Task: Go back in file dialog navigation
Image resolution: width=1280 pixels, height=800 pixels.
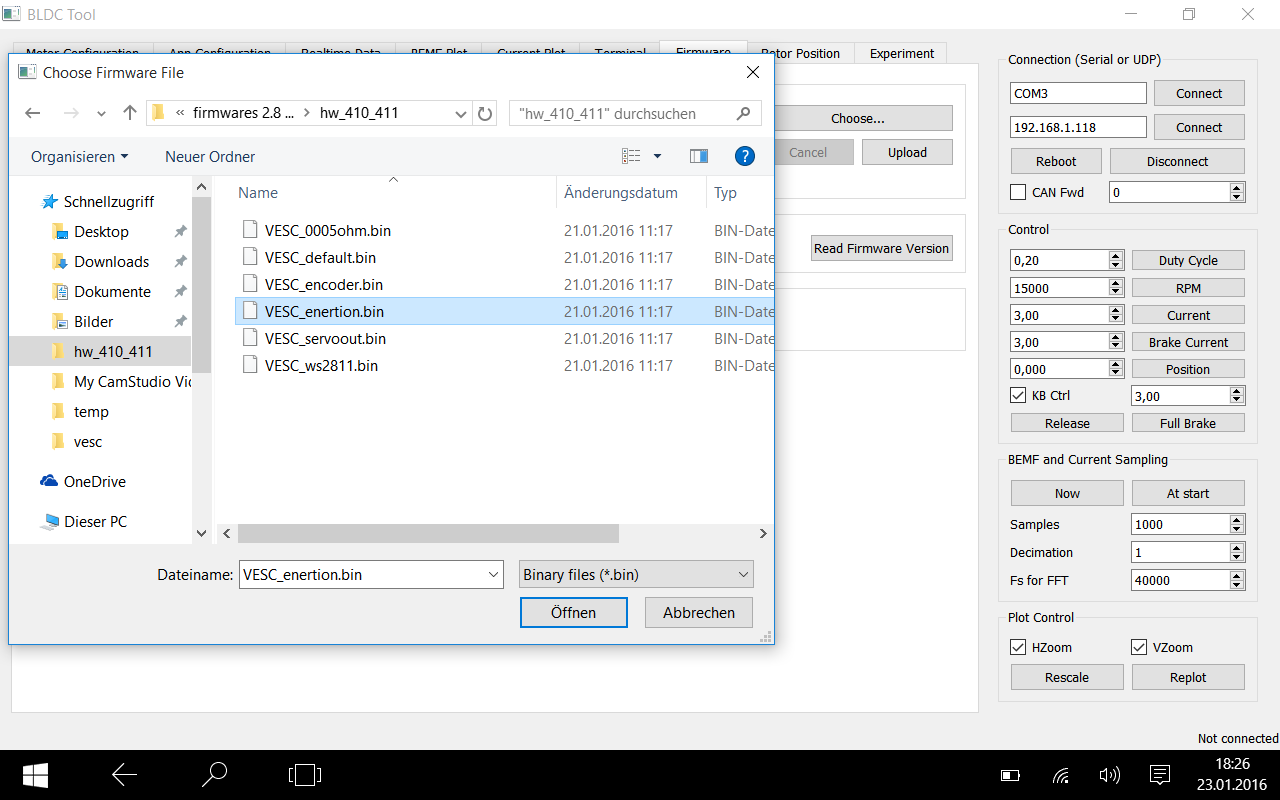Action: [x=32, y=114]
